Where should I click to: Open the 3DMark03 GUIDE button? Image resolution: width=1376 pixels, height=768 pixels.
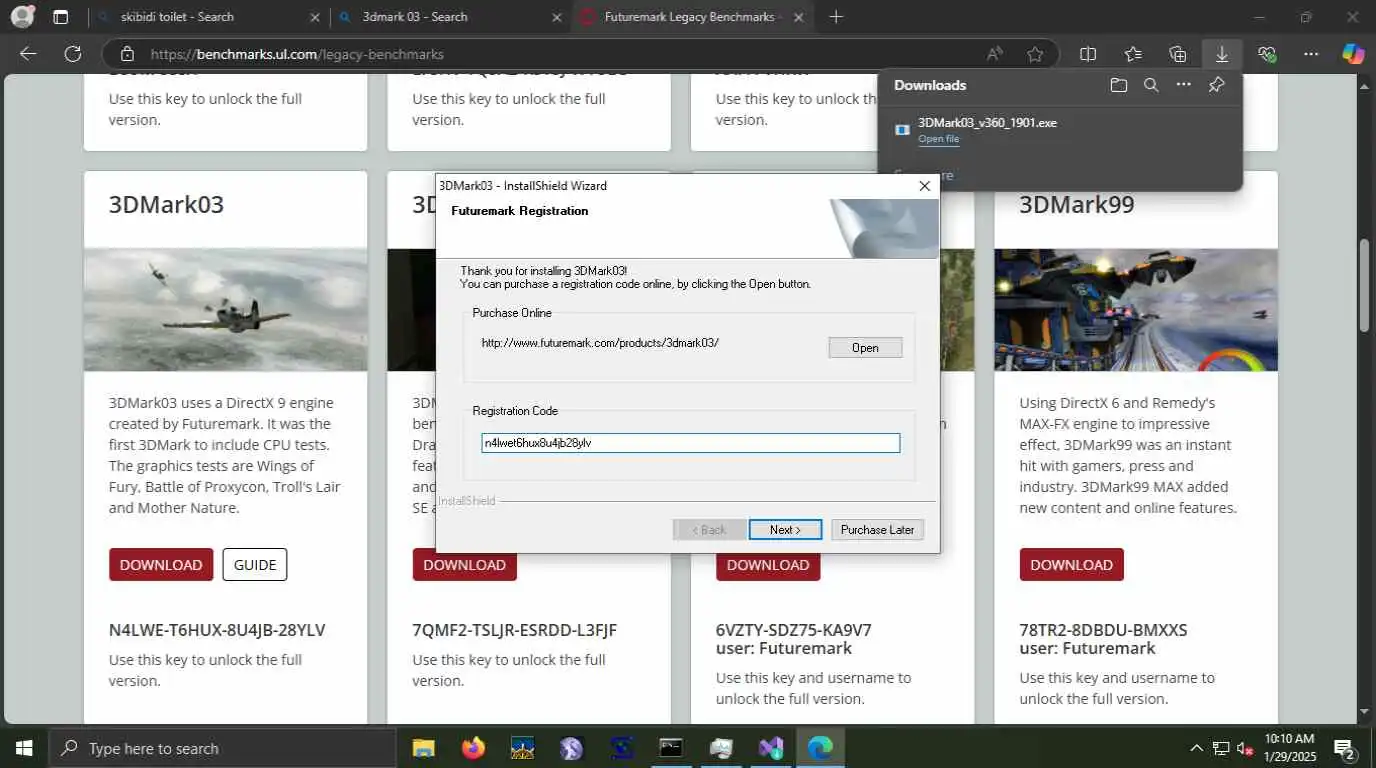(255, 564)
